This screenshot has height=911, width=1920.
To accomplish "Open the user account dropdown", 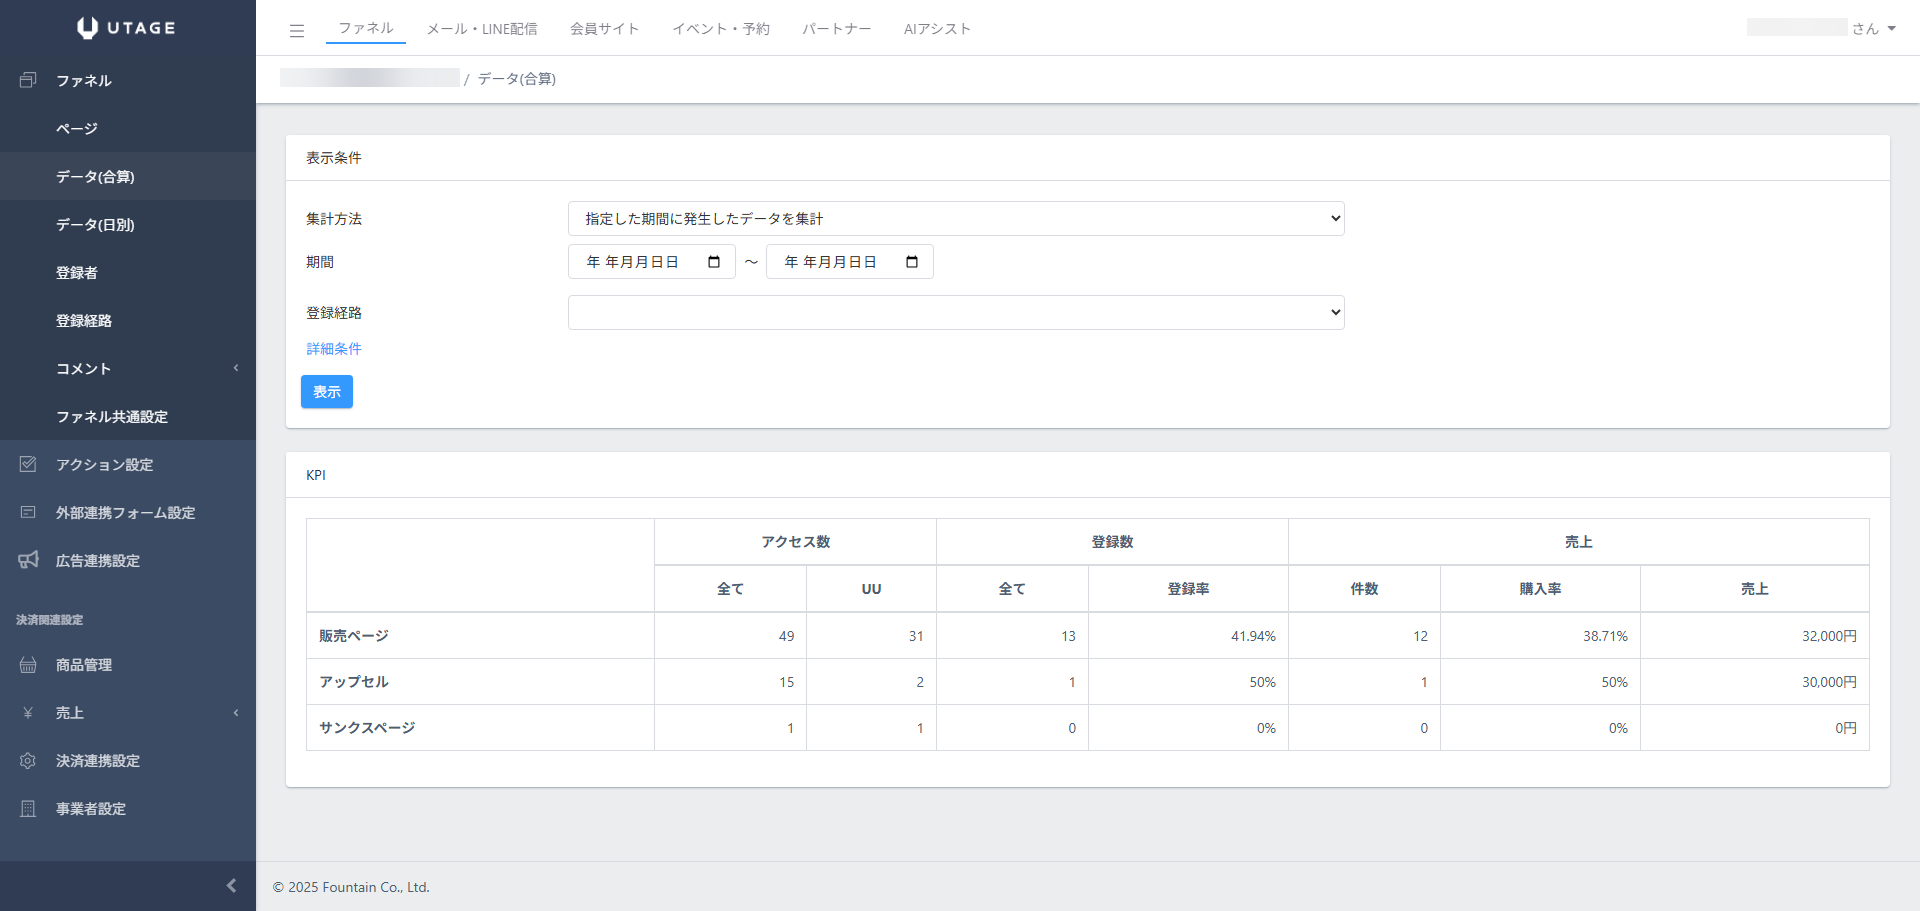I will coord(1891,29).
